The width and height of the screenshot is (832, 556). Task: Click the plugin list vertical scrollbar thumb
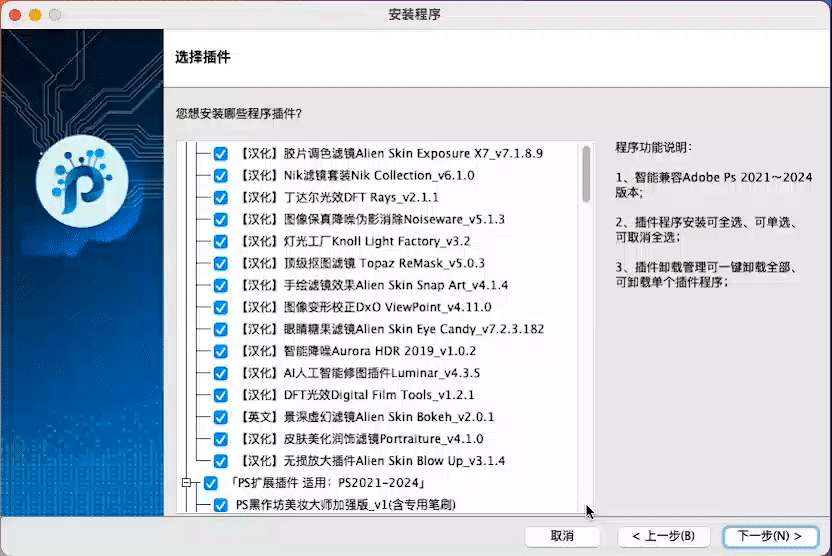(x=586, y=174)
